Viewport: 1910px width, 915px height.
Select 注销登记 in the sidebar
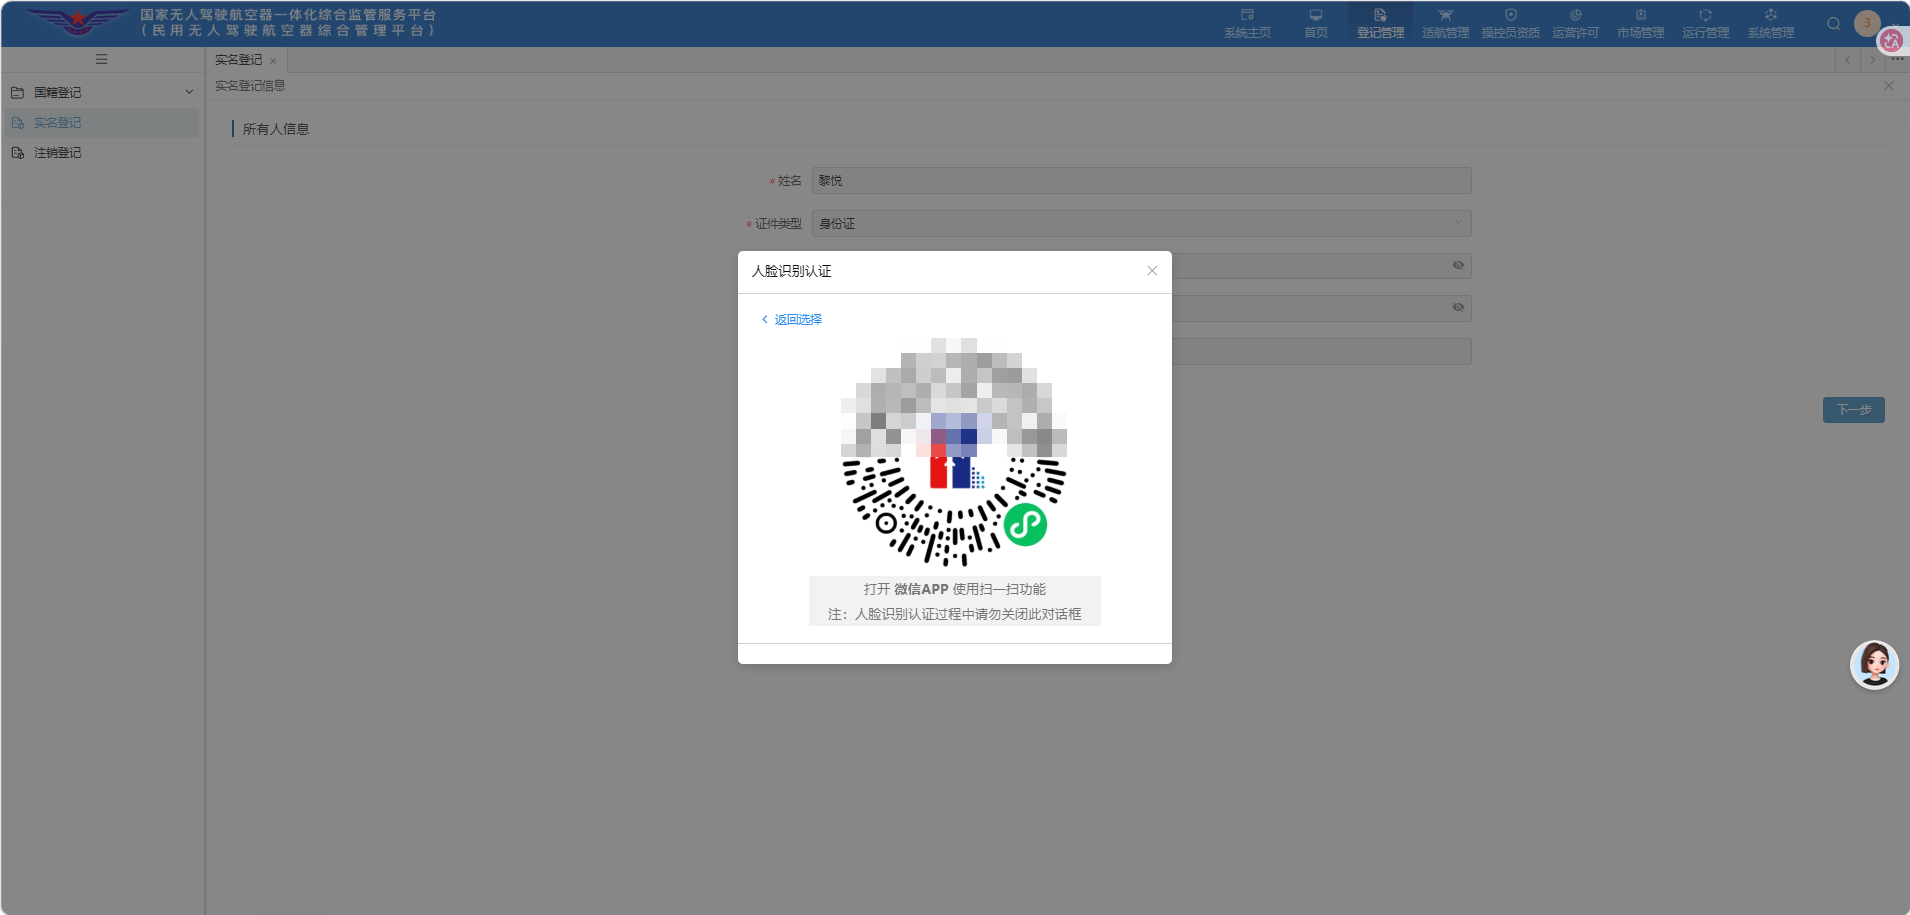(102, 153)
